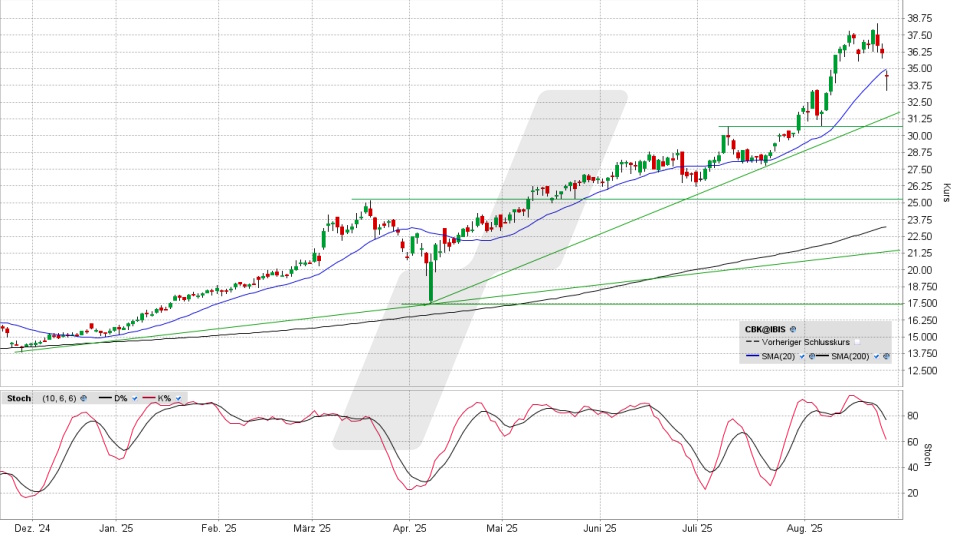The height and width of the screenshot is (540, 960).
Task: Click the K% legend label
Action: click(x=164, y=399)
